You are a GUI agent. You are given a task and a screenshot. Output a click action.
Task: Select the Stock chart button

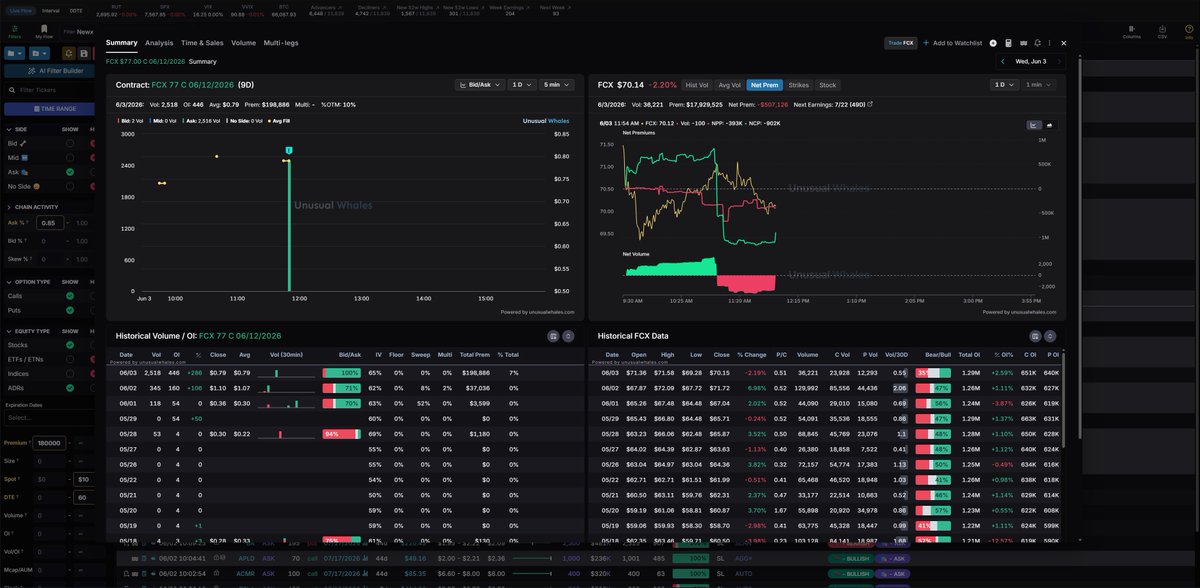click(x=828, y=85)
